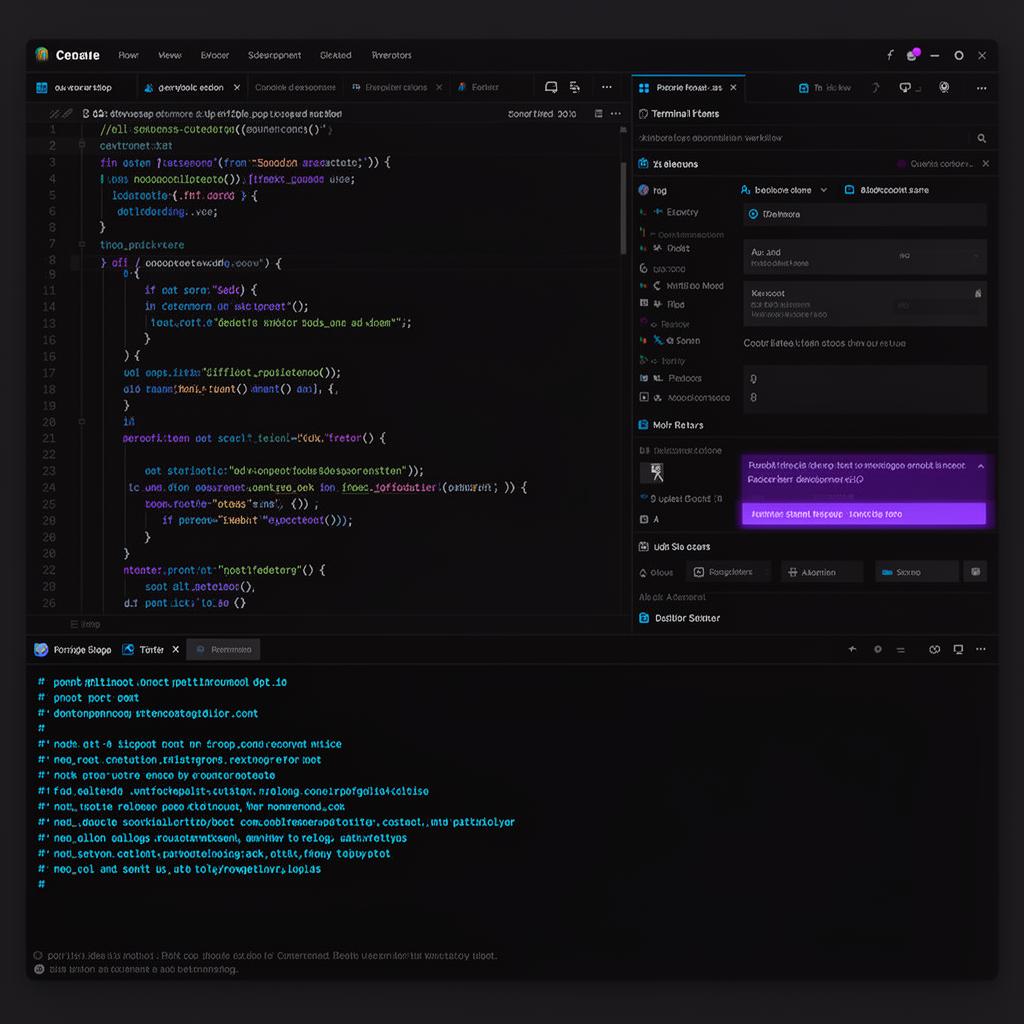The height and width of the screenshot is (1024, 1024).
Task: Click the camera-target icon in right panel toolbar
Action: pos(944,88)
